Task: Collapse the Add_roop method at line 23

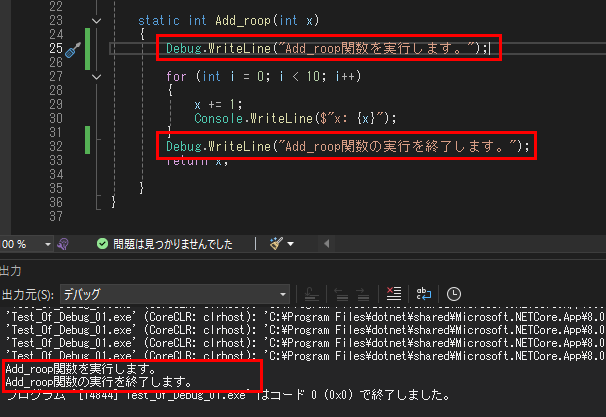Action: tap(95, 20)
